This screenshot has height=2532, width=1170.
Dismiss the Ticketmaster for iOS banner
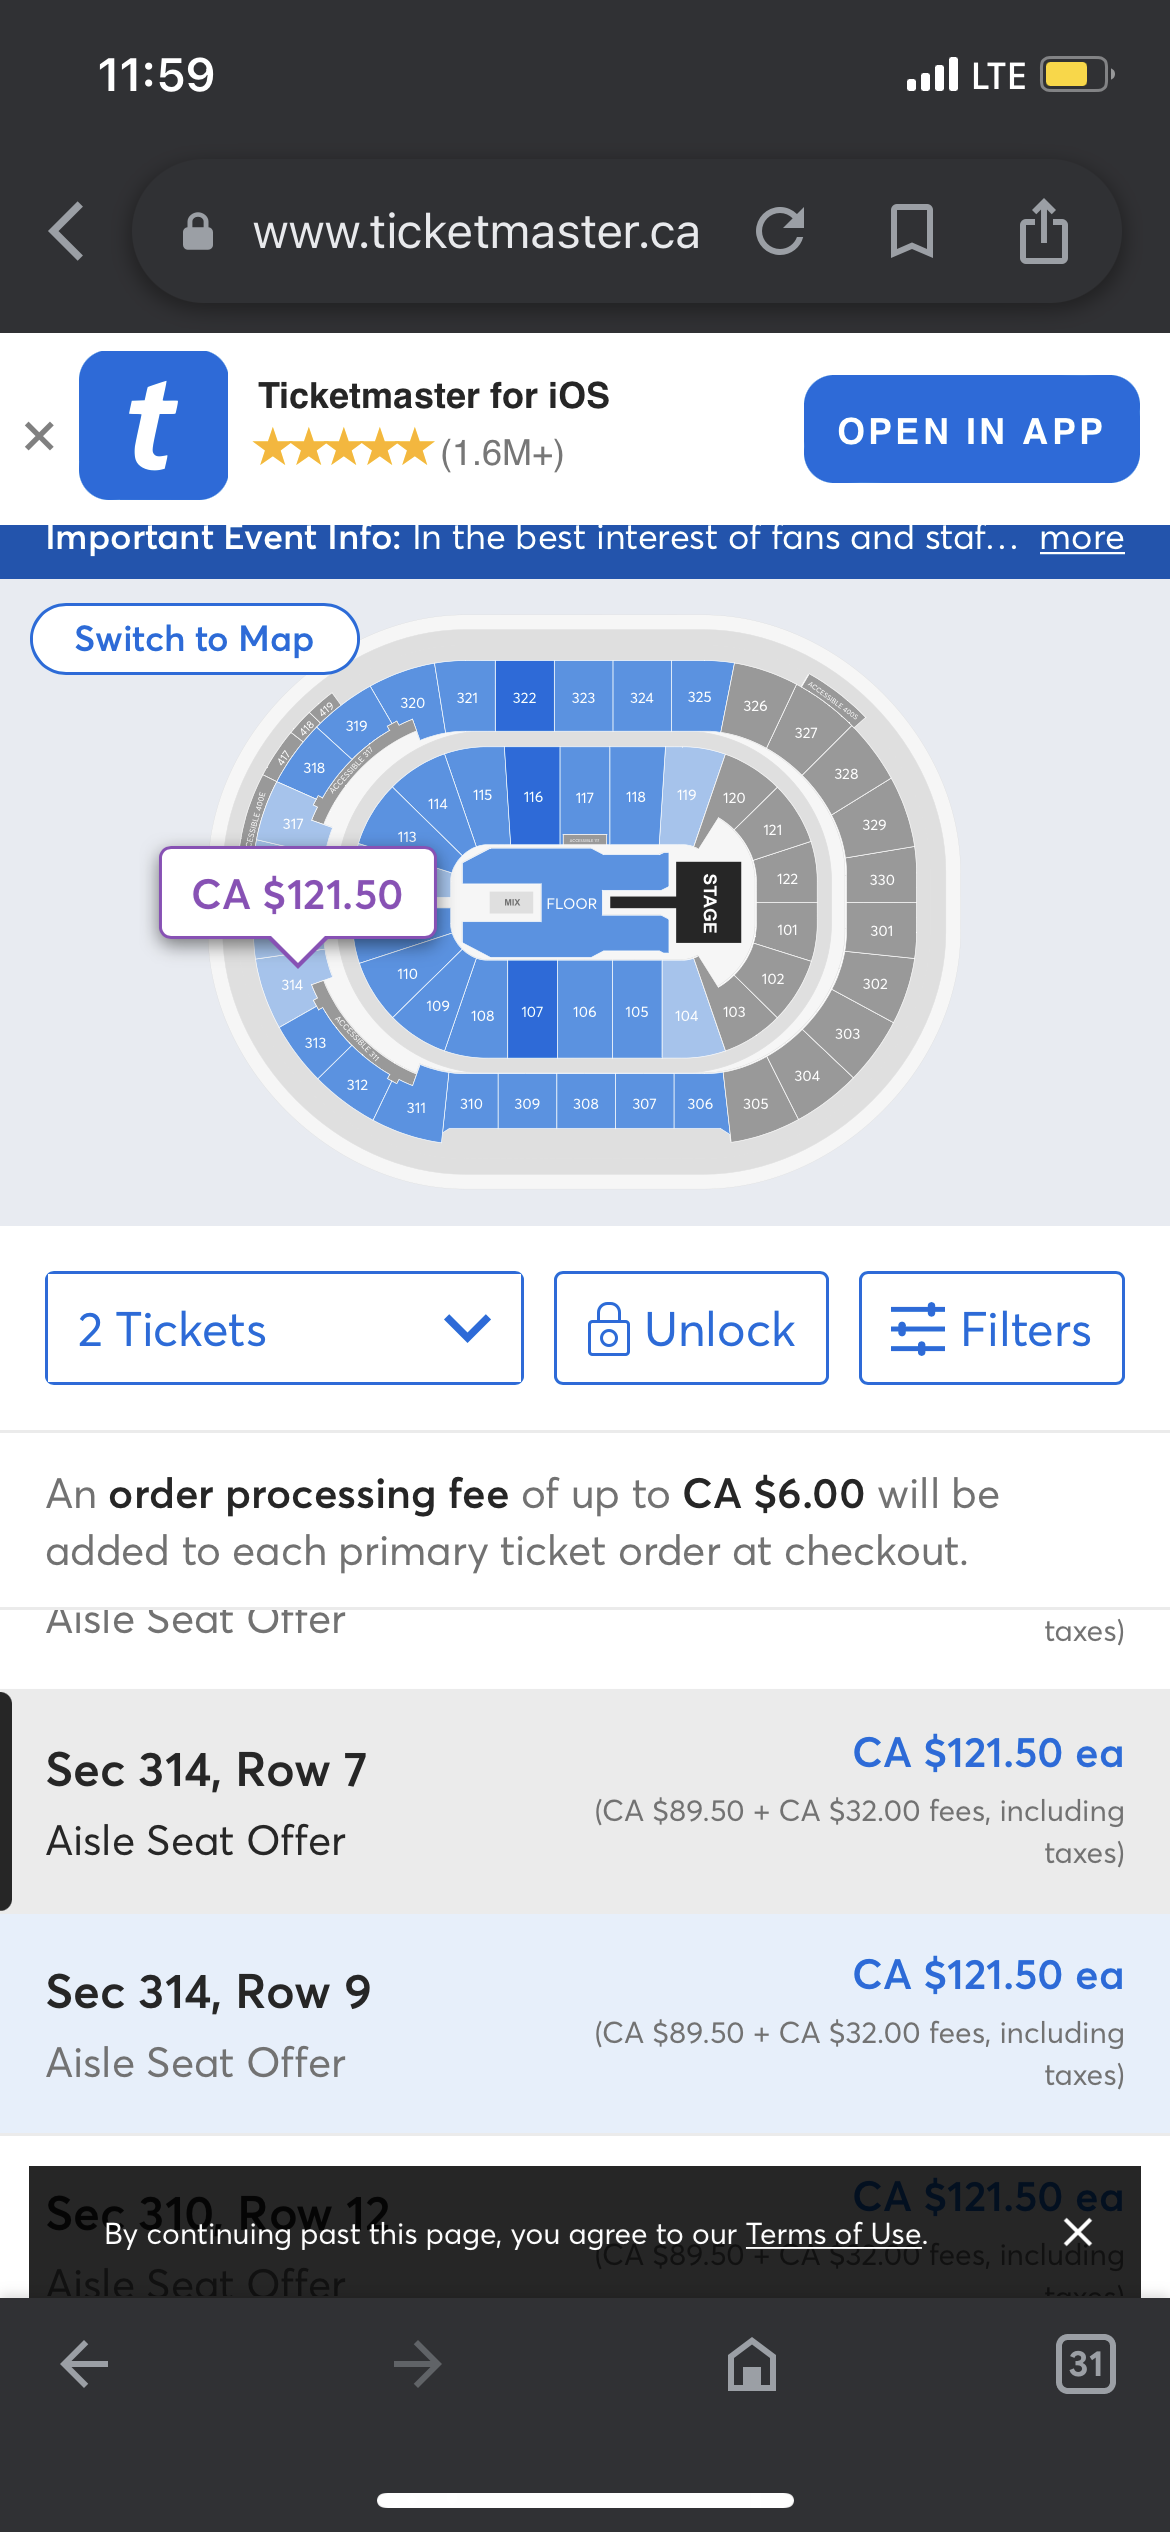pyautogui.click(x=39, y=436)
